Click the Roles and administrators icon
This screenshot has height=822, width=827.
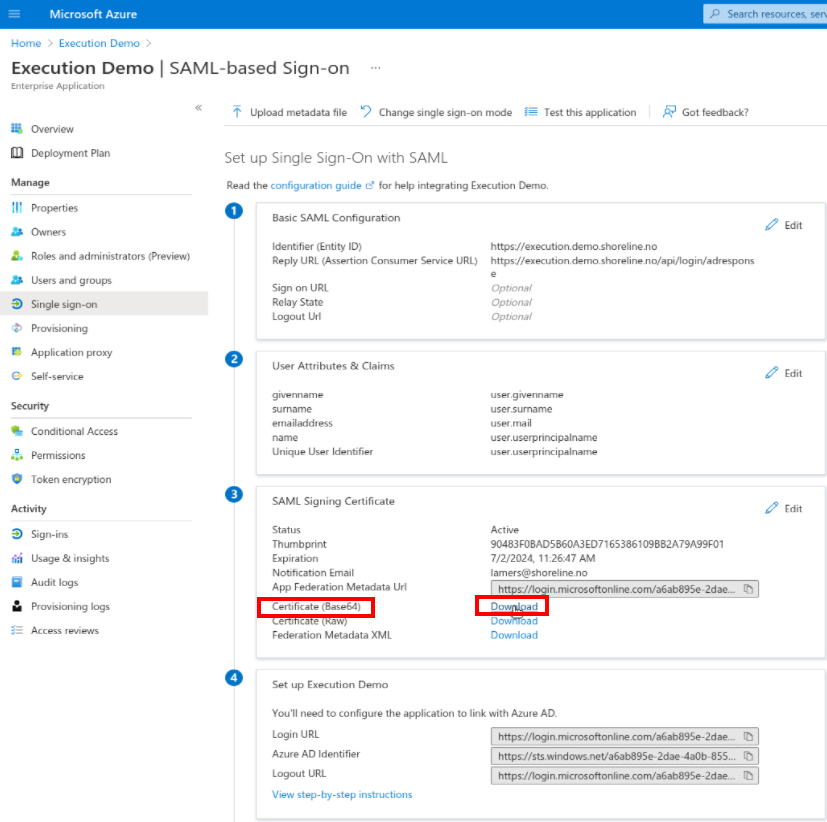tap(17, 256)
